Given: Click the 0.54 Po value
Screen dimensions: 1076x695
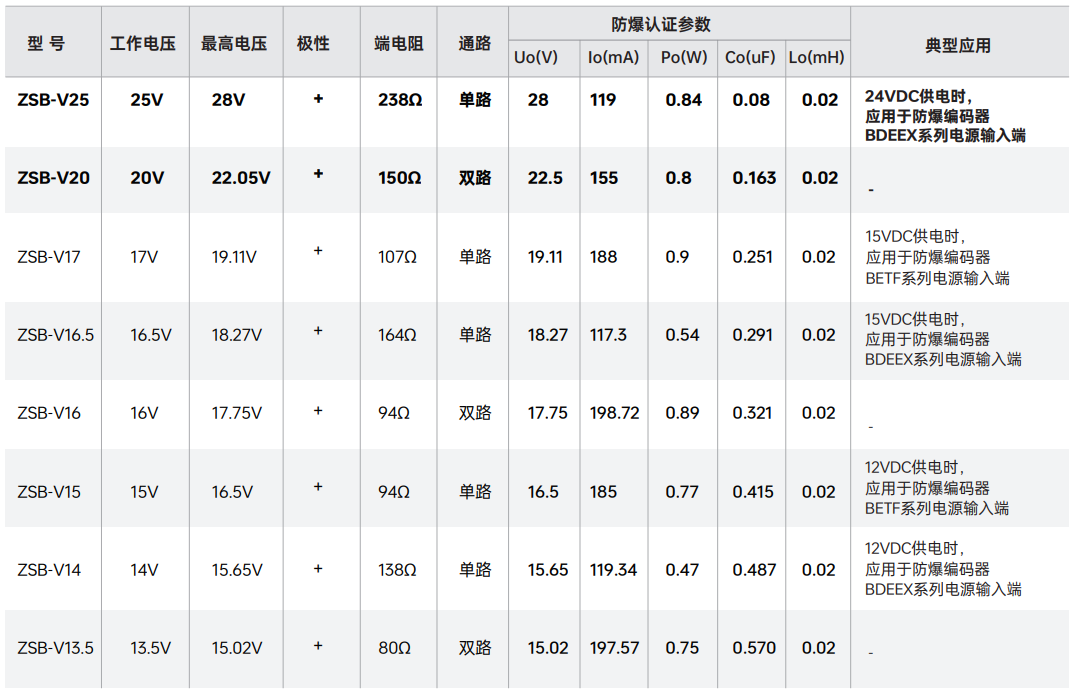Looking at the screenshot, I should (682, 335).
